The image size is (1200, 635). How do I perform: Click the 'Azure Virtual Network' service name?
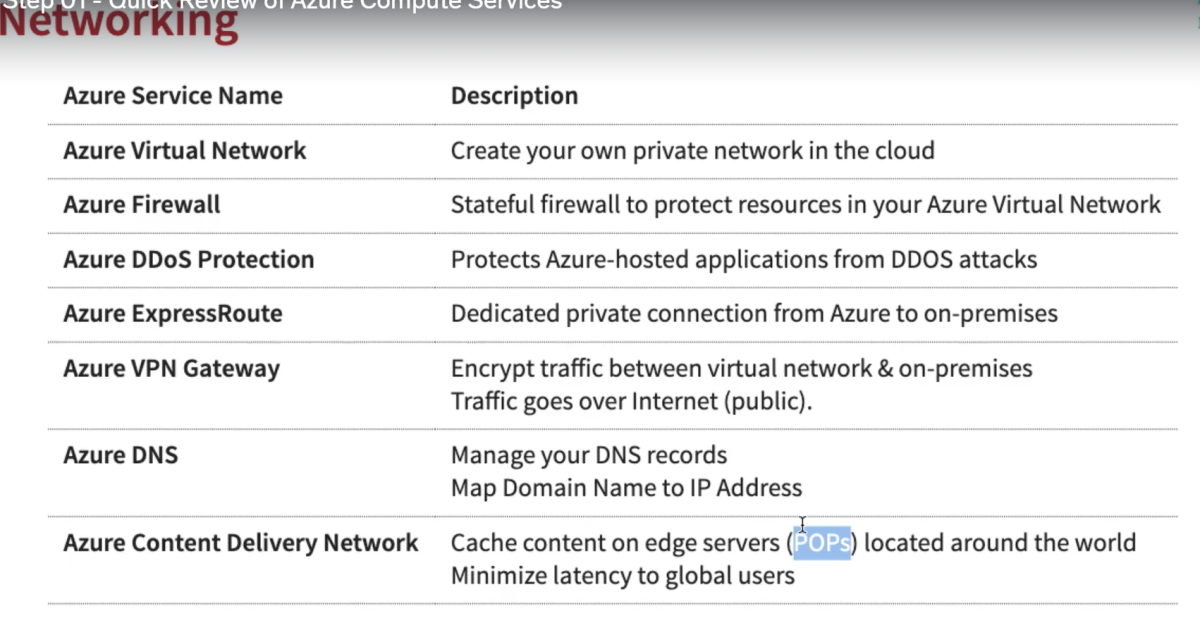point(184,151)
